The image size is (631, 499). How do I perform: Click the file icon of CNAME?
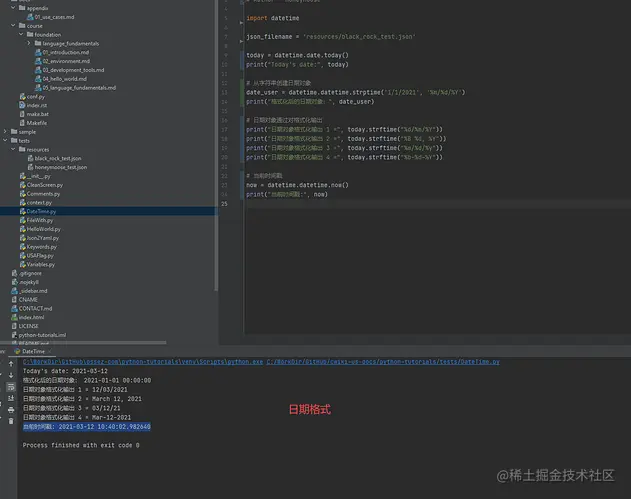click(14, 300)
